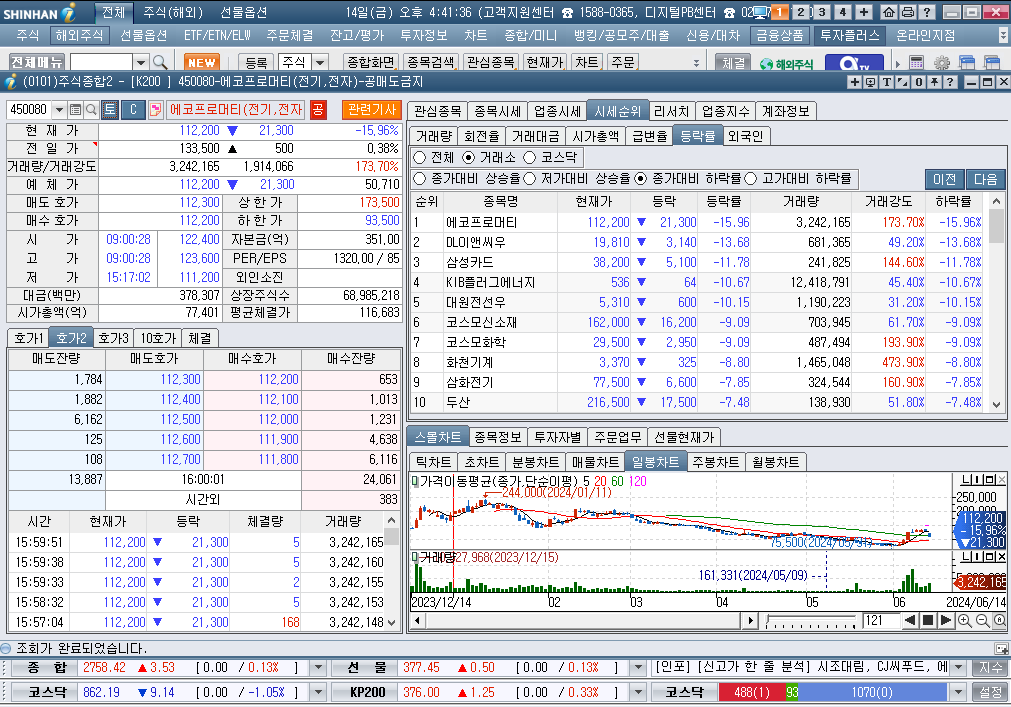
Task: Select the 코스닥 market radio button
Action: point(529,157)
